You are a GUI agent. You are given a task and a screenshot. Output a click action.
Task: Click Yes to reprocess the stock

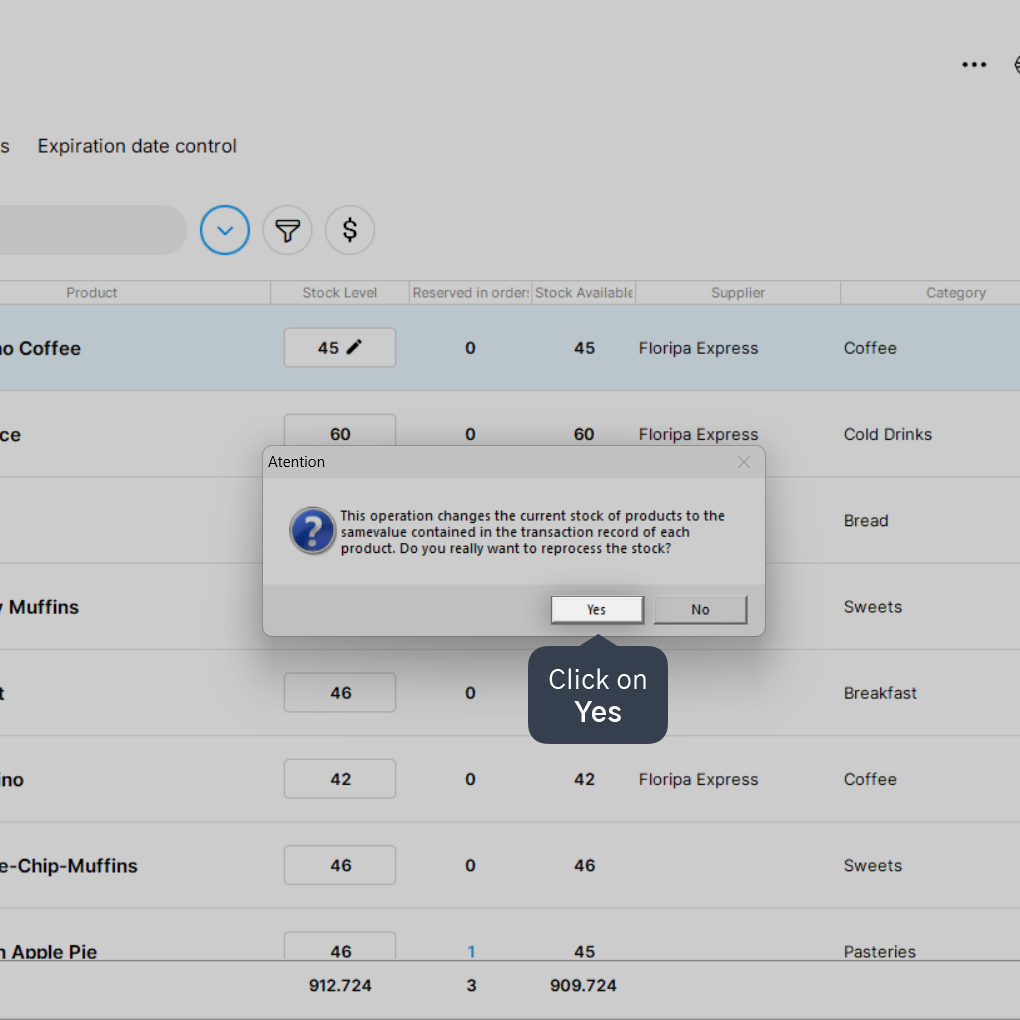[x=597, y=610]
